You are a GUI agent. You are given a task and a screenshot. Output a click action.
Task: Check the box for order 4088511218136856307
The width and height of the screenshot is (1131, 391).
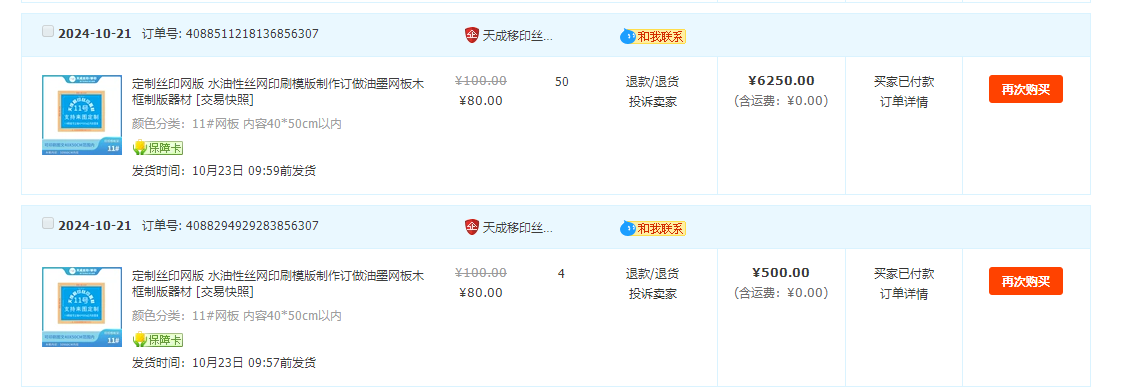[48, 31]
